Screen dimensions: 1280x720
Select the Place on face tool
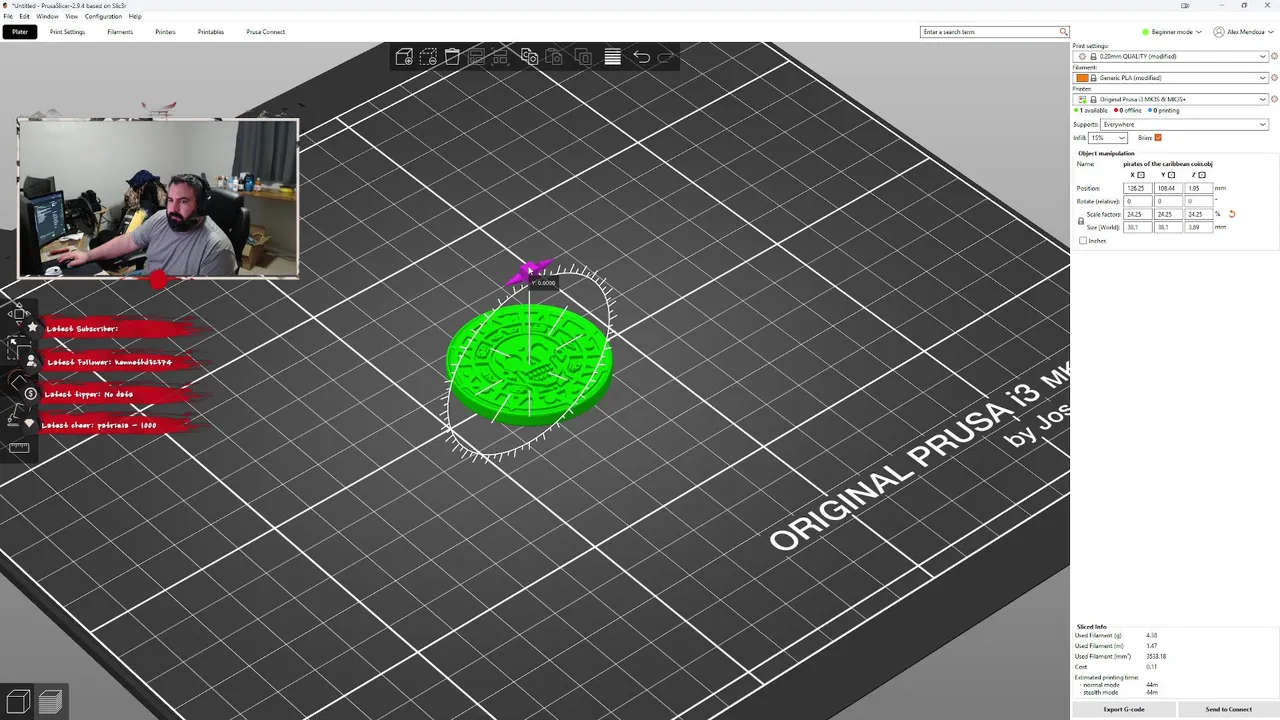click(x=18, y=414)
